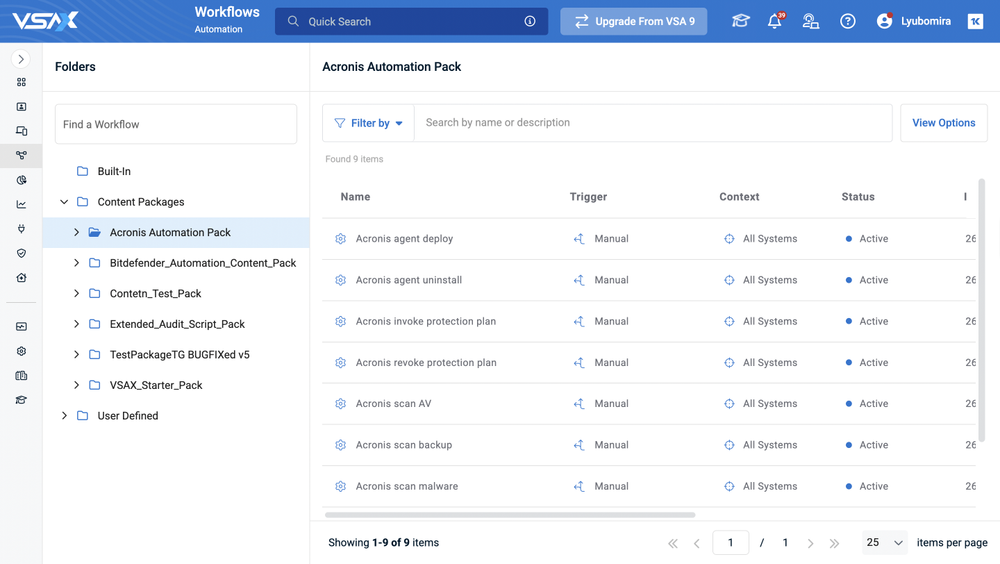Go to the next page

click(x=810, y=544)
